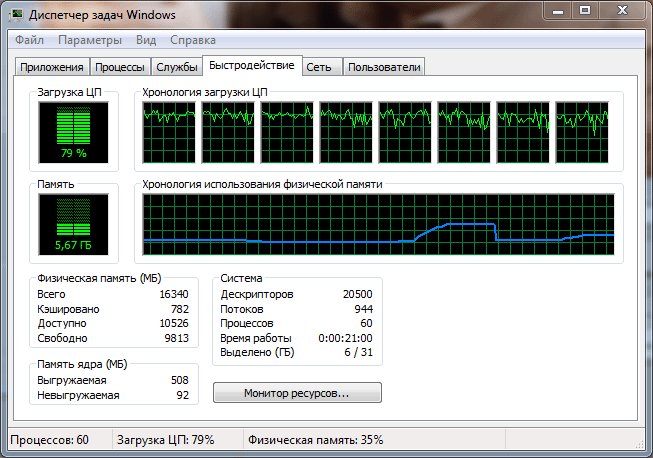Click the Хронология загрузки ЦП label
Image resolution: width=653 pixels, height=458 pixels.
(x=205, y=92)
